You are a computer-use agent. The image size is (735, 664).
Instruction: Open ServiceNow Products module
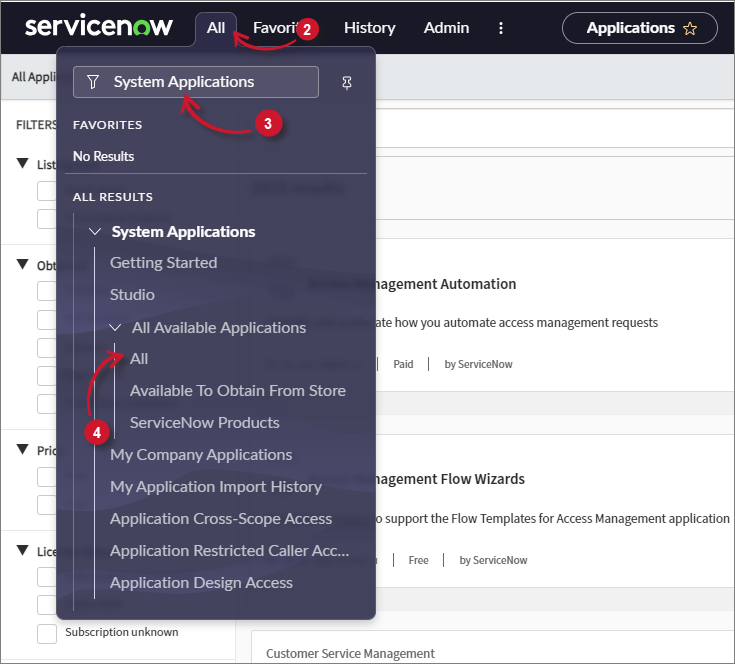click(204, 423)
